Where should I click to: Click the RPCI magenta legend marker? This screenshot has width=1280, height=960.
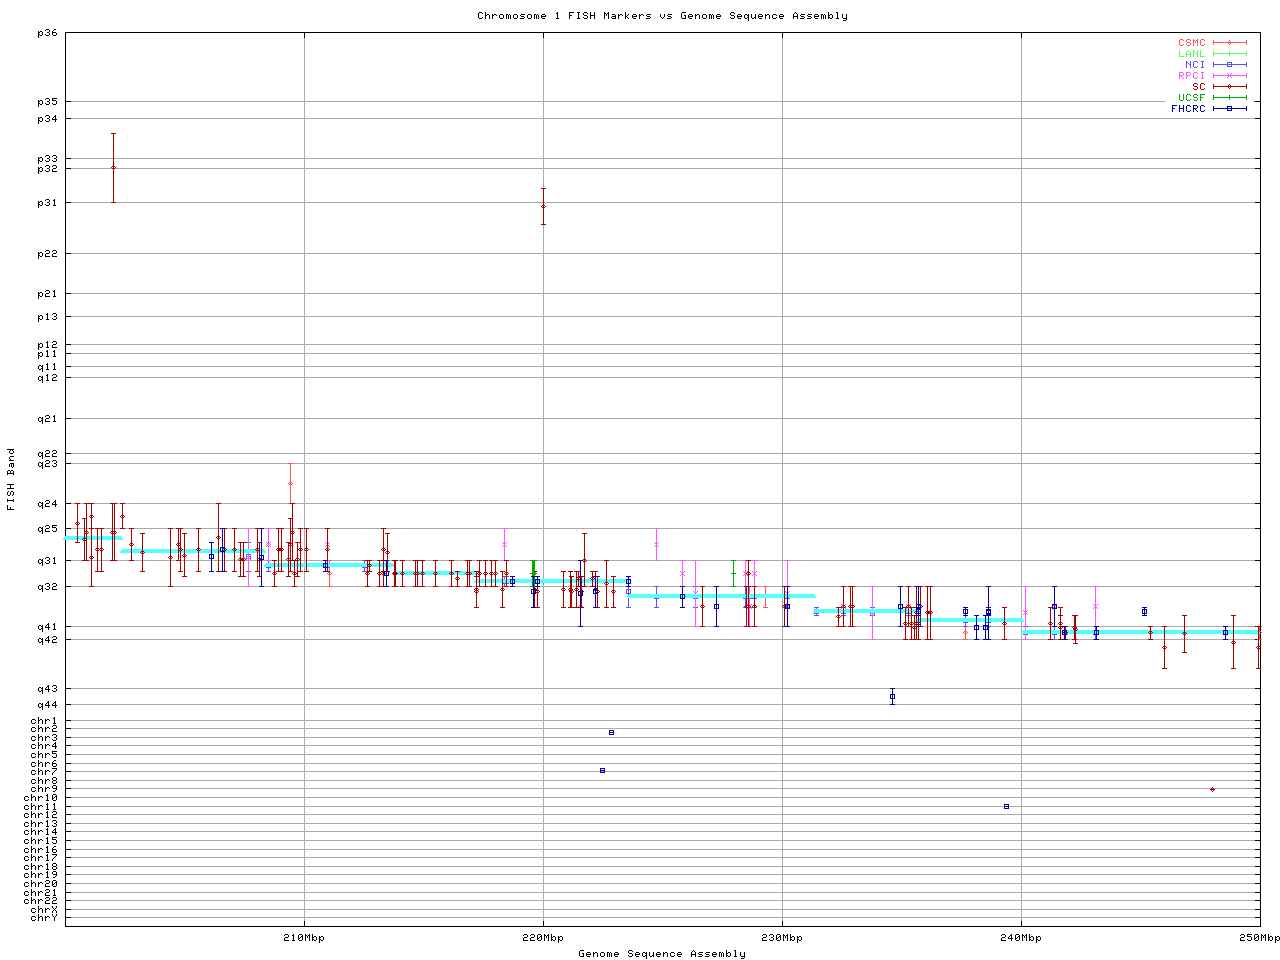(x=1229, y=76)
